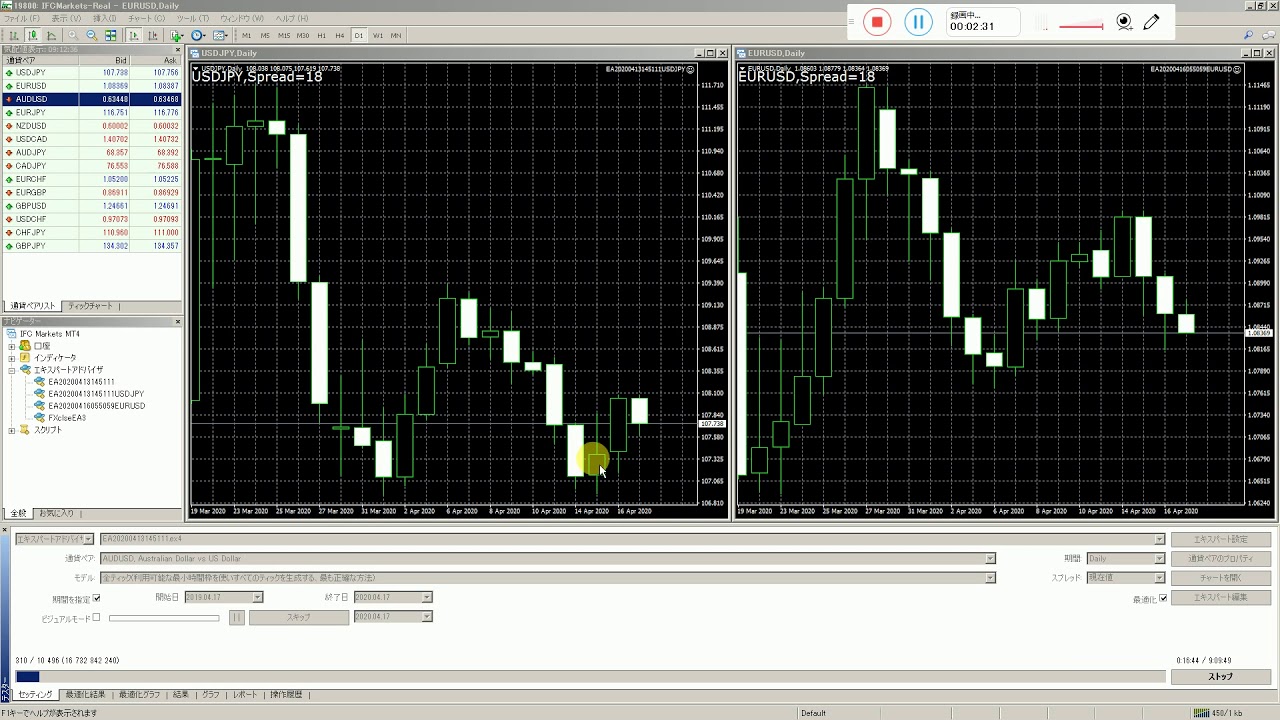Close the Market Watch panel
This screenshot has width=1280, height=720.
[178, 49]
